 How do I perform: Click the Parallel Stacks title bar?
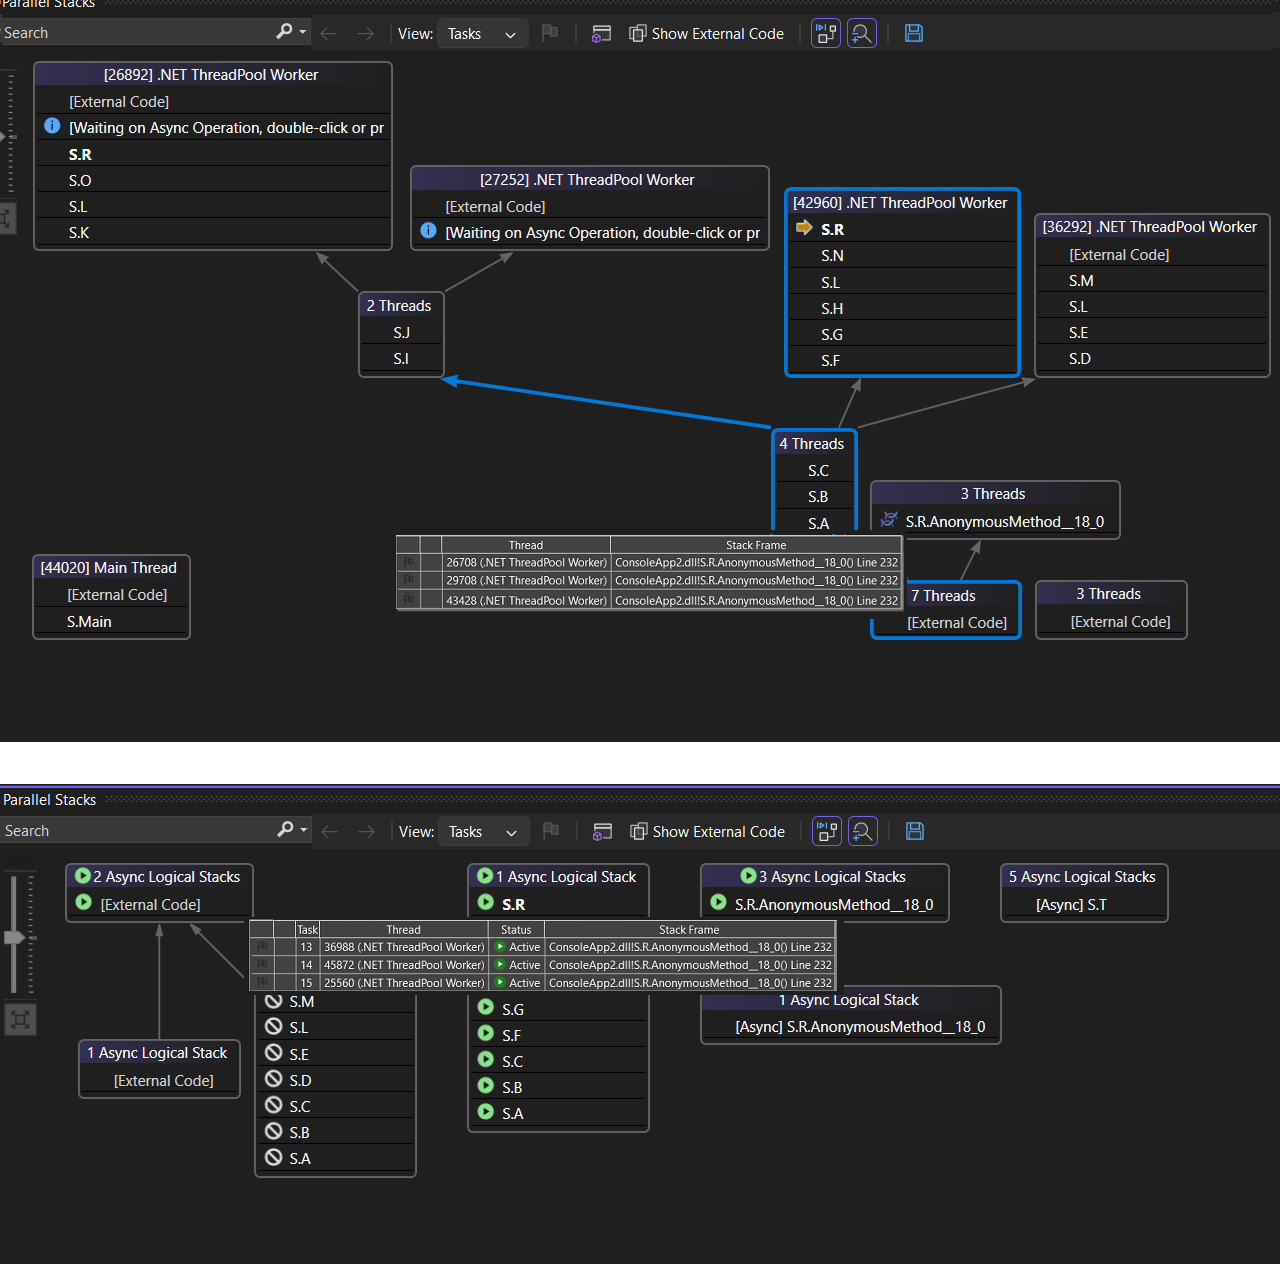pos(49,4)
